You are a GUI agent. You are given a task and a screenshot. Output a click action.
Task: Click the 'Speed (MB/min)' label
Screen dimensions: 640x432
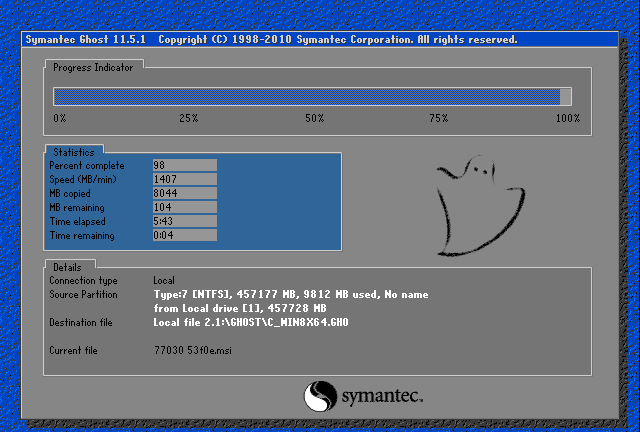pos(83,179)
